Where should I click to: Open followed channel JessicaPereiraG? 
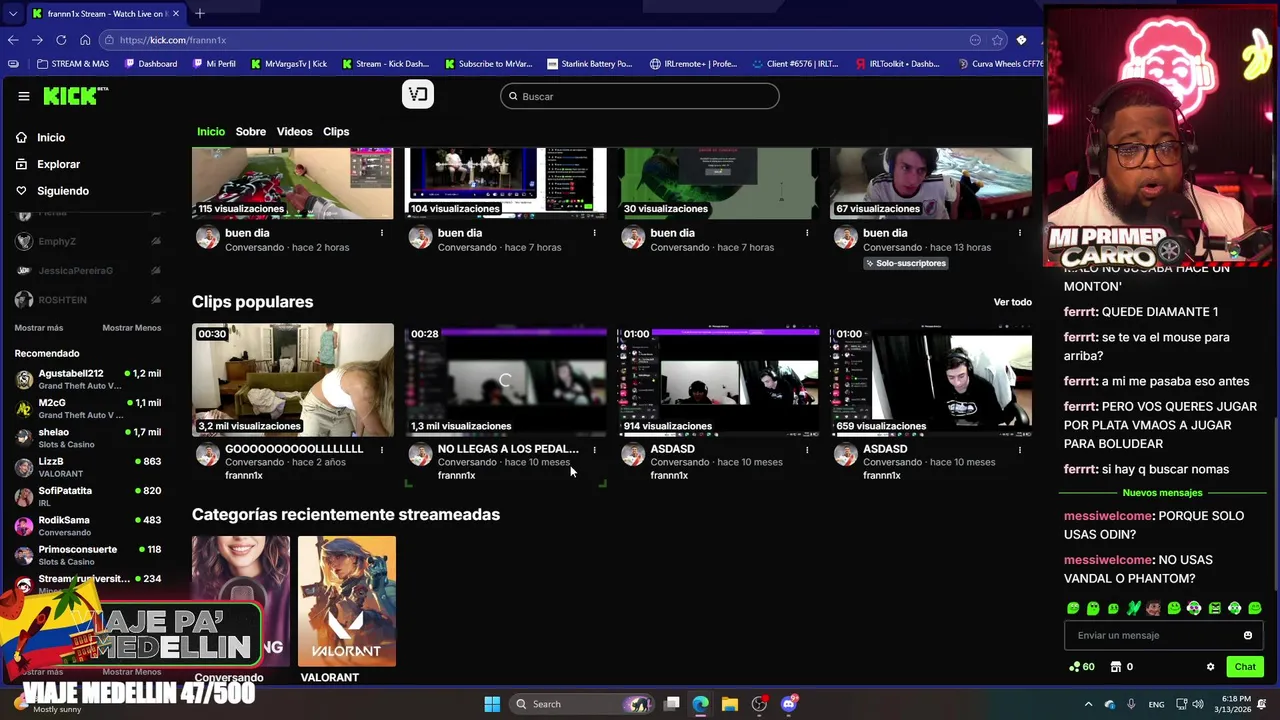[x=88, y=271]
